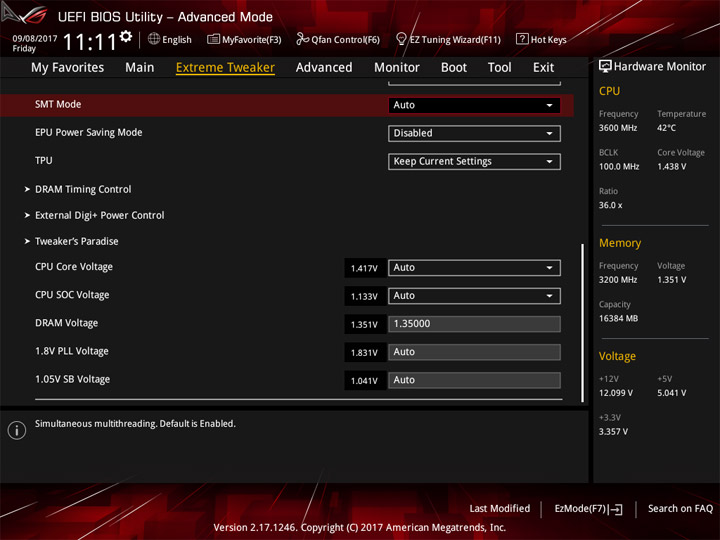The width and height of the screenshot is (720, 540).
Task: Click the EPU Power Saving Mode label
Action: (x=89, y=133)
